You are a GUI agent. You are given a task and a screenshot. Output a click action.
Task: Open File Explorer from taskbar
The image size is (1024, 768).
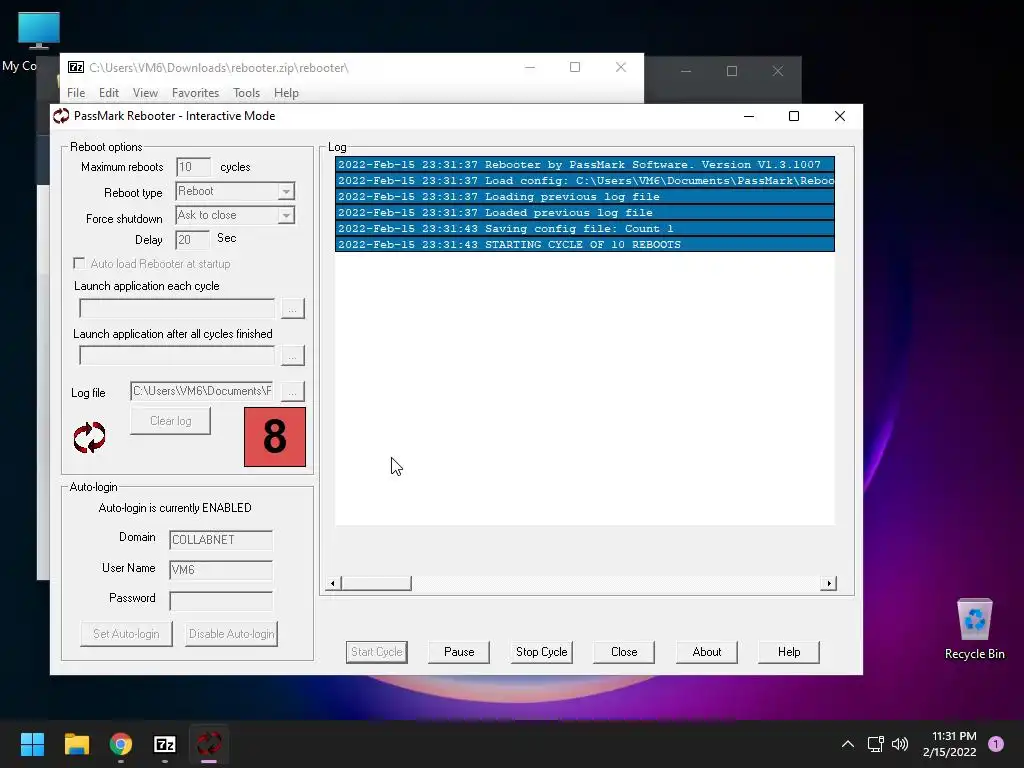click(x=76, y=744)
